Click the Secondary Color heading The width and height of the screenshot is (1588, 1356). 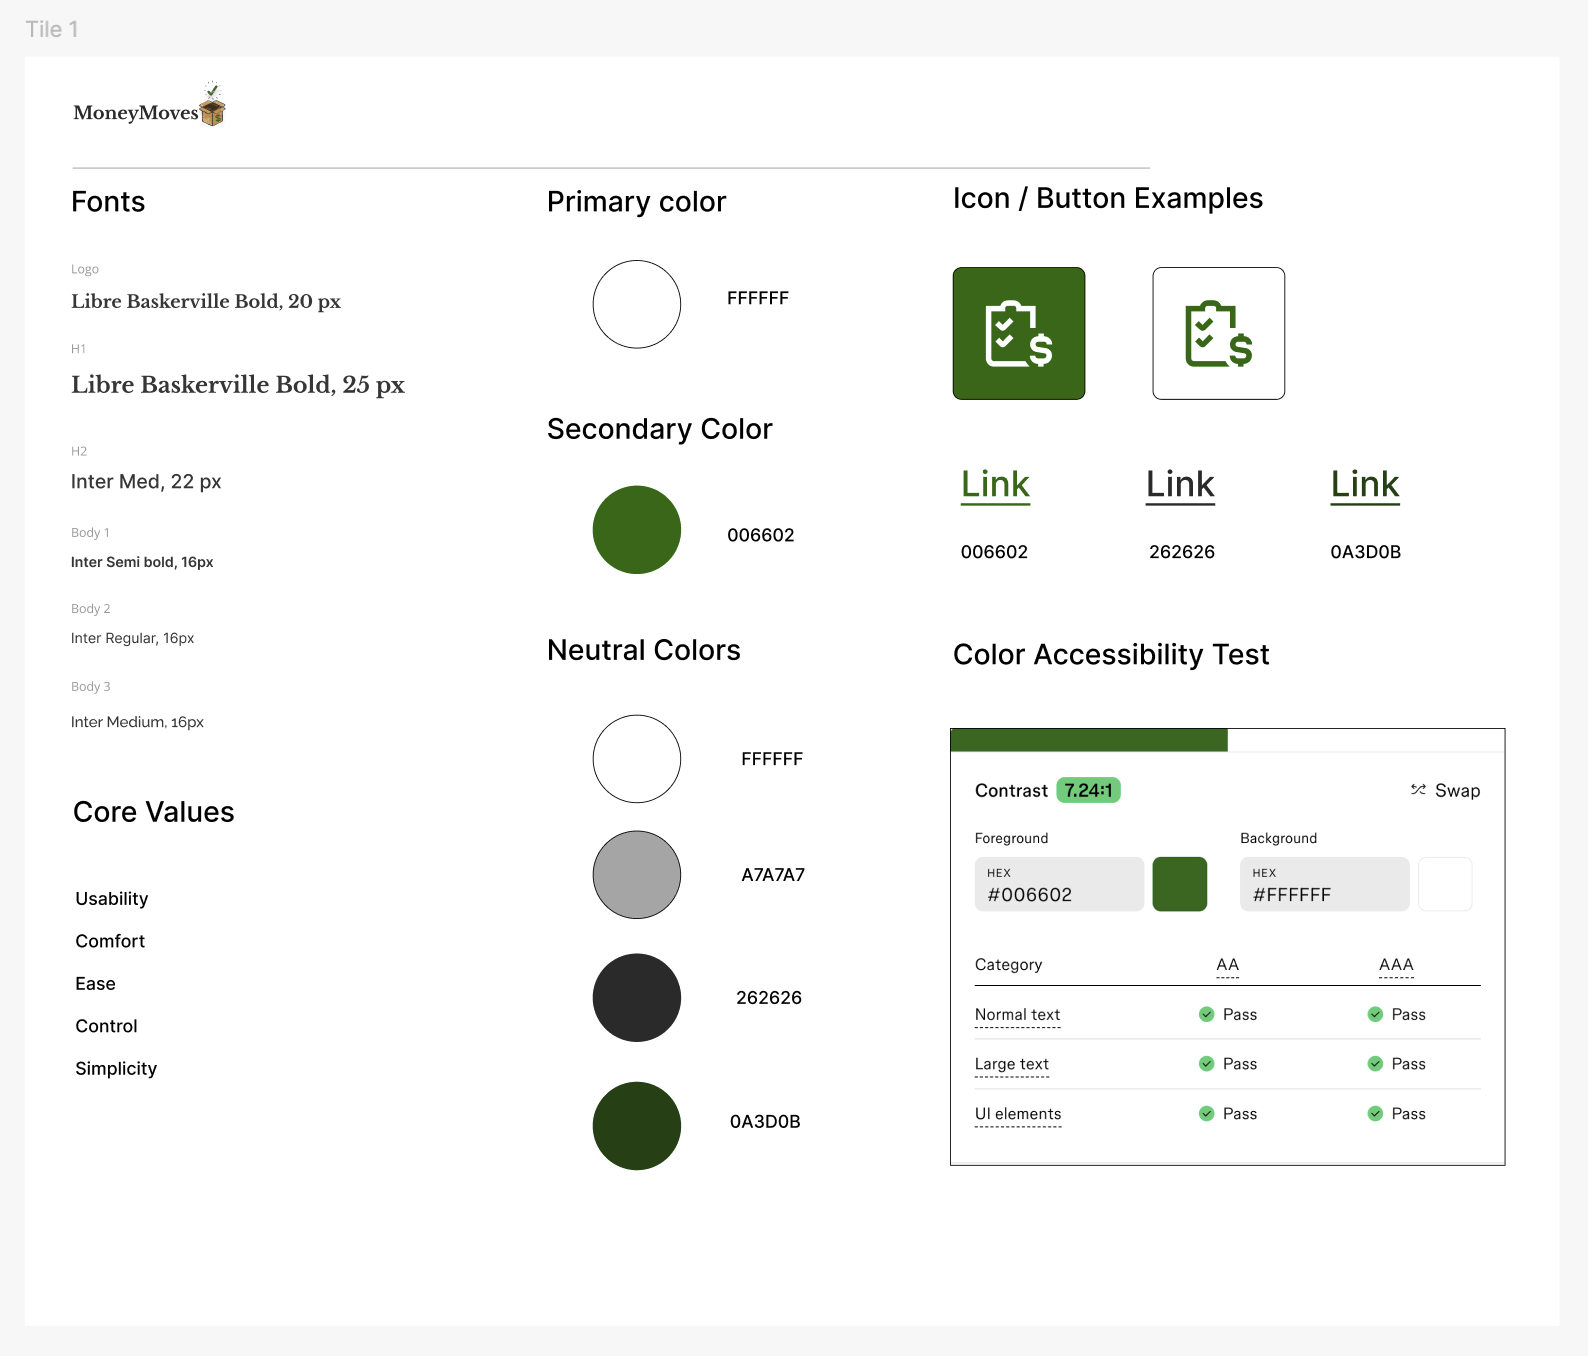click(660, 429)
